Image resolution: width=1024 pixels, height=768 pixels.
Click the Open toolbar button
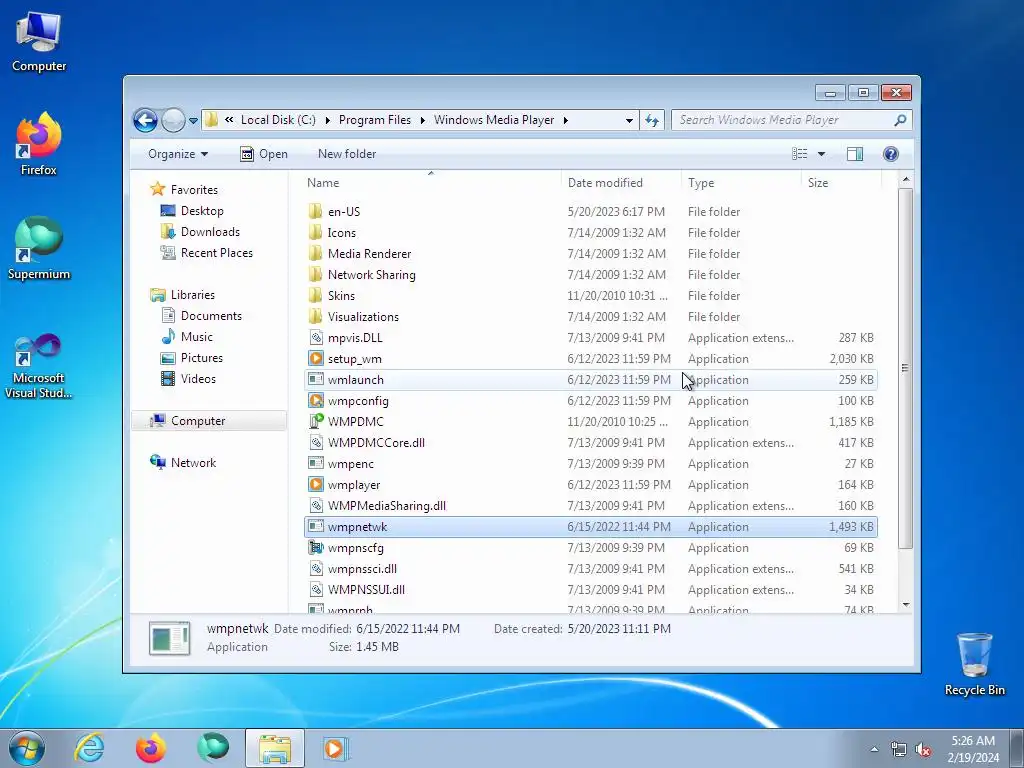[x=264, y=154]
